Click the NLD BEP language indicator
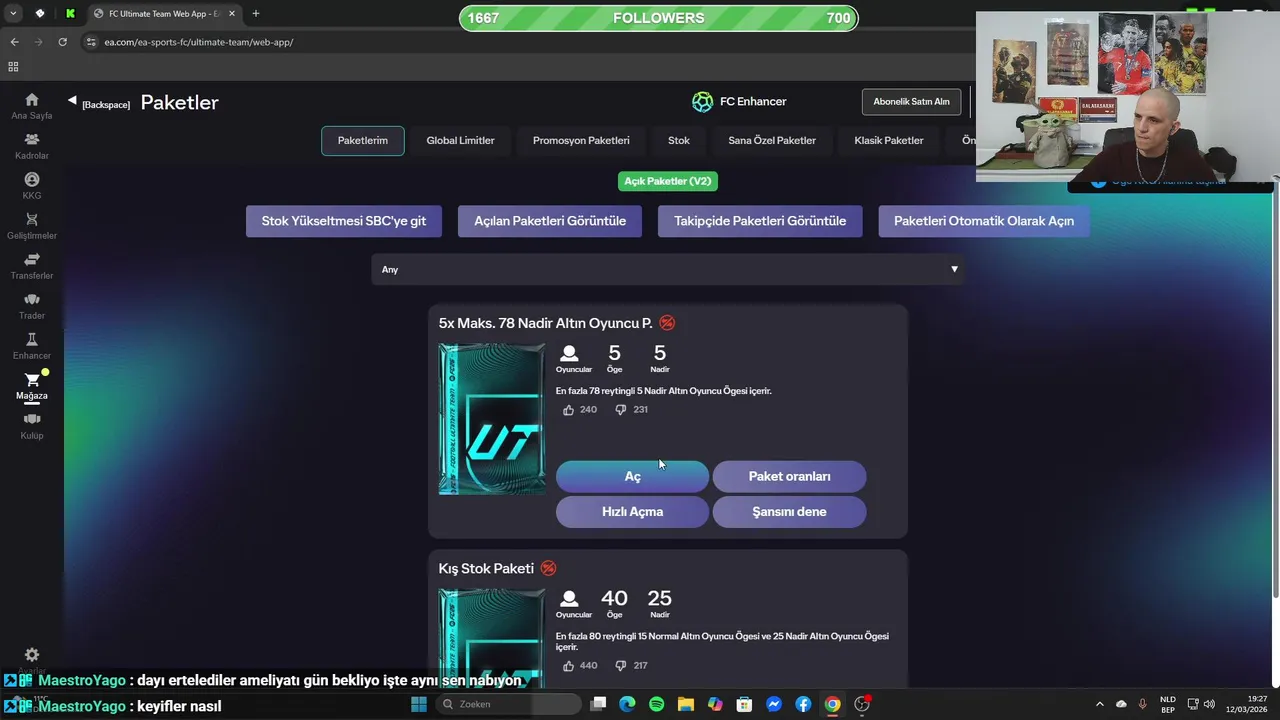 tap(1168, 704)
